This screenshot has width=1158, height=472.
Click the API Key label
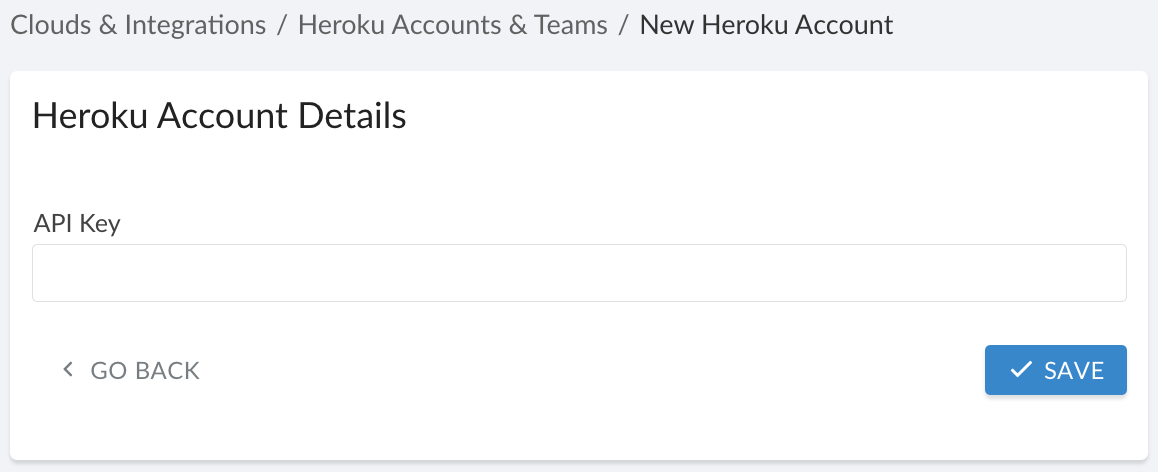tap(77, 223)
